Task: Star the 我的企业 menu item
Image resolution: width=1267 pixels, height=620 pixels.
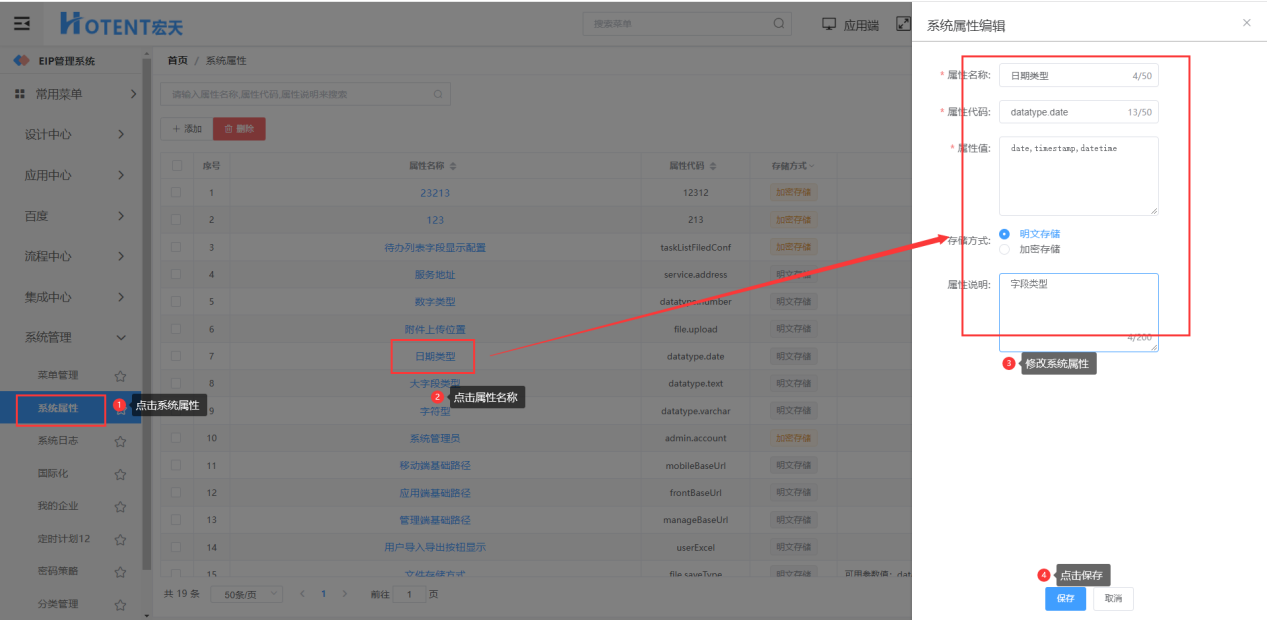Action: pyautogui.click(x=120, y=507)
